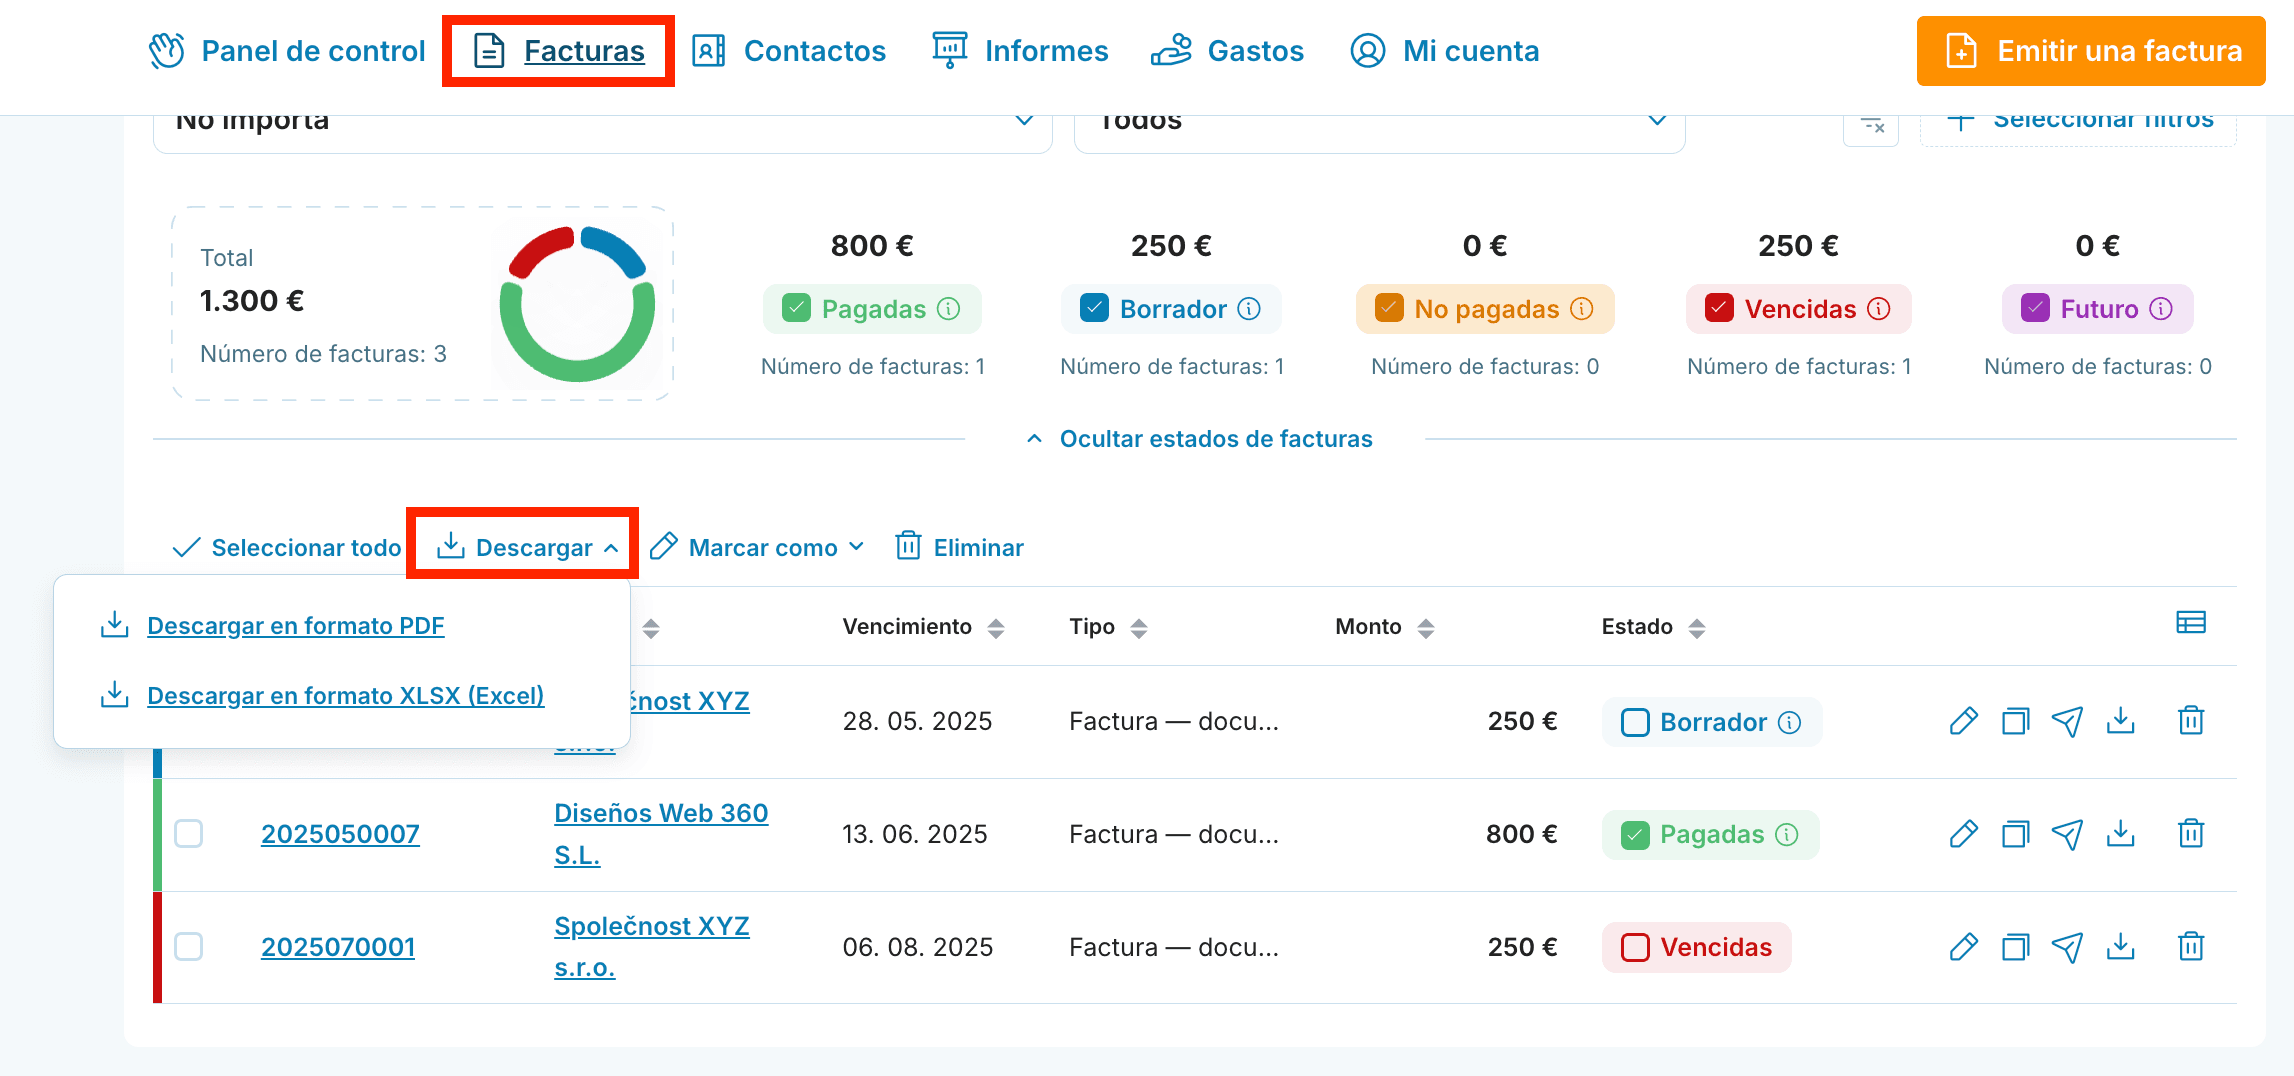Toggle Vencidas status filter checkbox
This screenshot has height=1076, width=2294.
(1719, 309)
